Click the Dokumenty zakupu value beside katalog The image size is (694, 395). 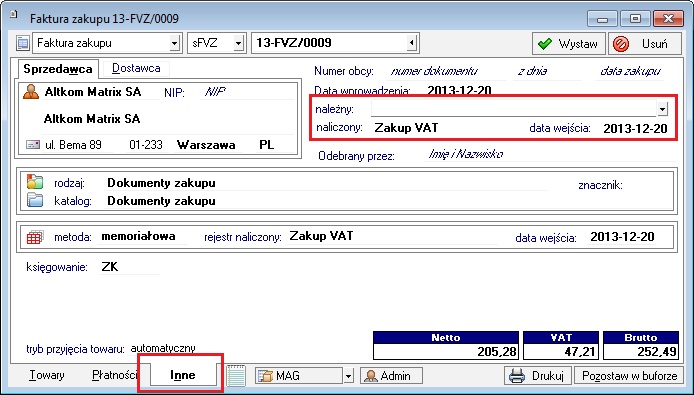coord(161,201)
